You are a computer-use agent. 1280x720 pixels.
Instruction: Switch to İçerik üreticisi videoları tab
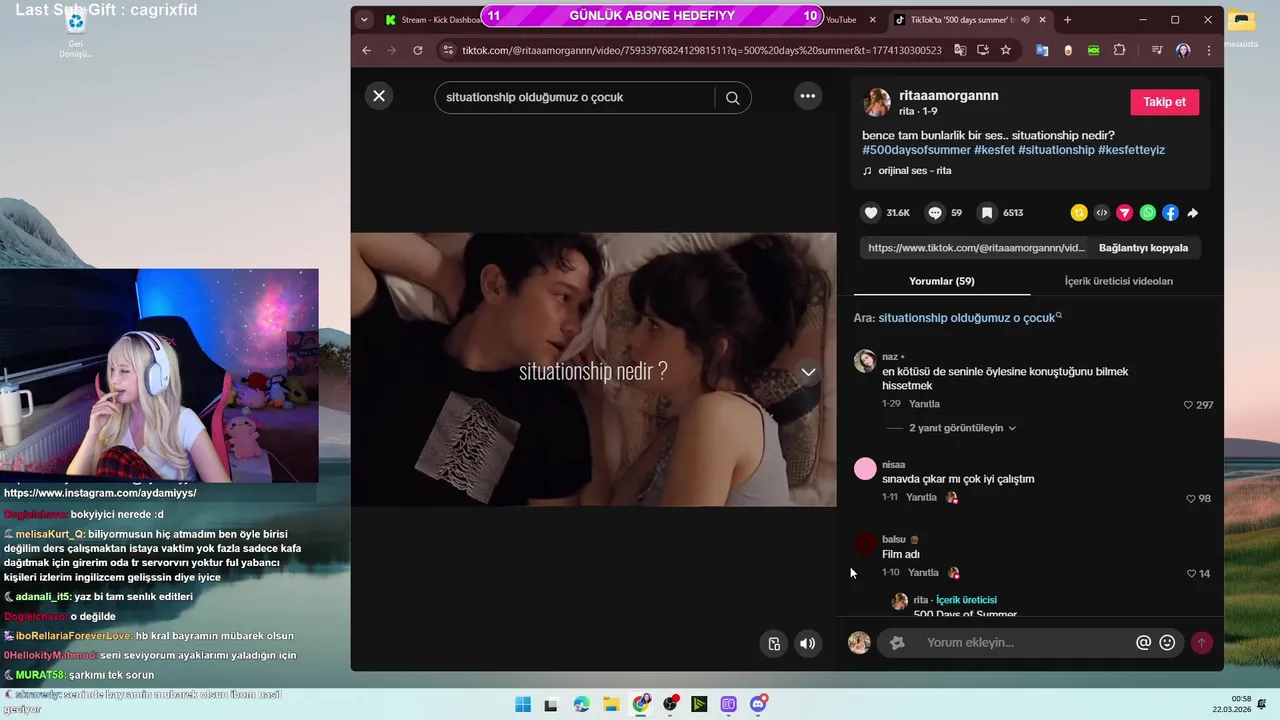coord(1118,281)
